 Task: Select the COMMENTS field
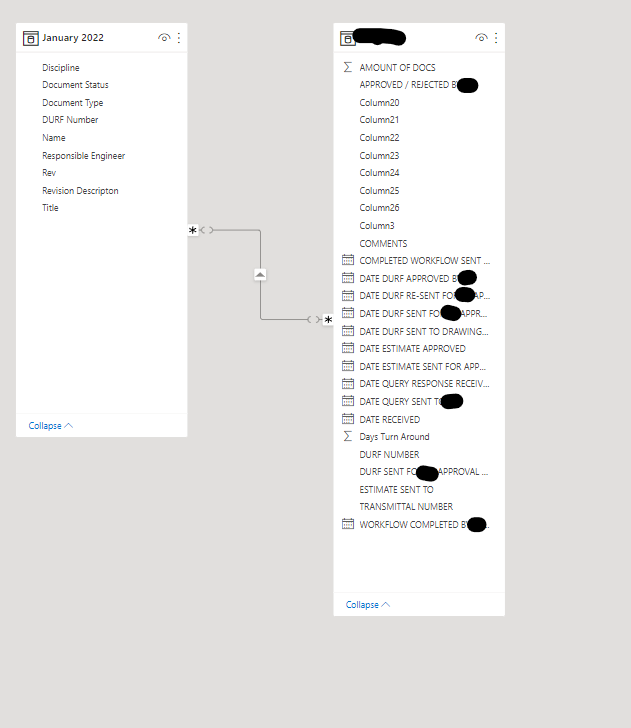[384, 244]
